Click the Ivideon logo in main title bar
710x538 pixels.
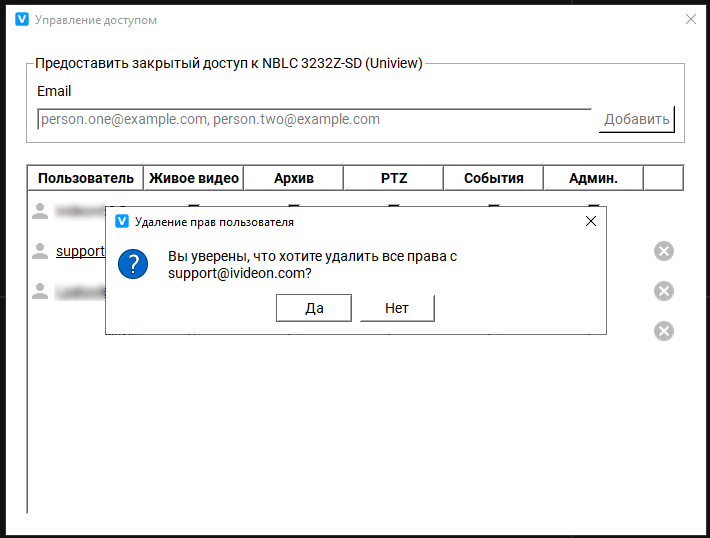tap(22, 19)
